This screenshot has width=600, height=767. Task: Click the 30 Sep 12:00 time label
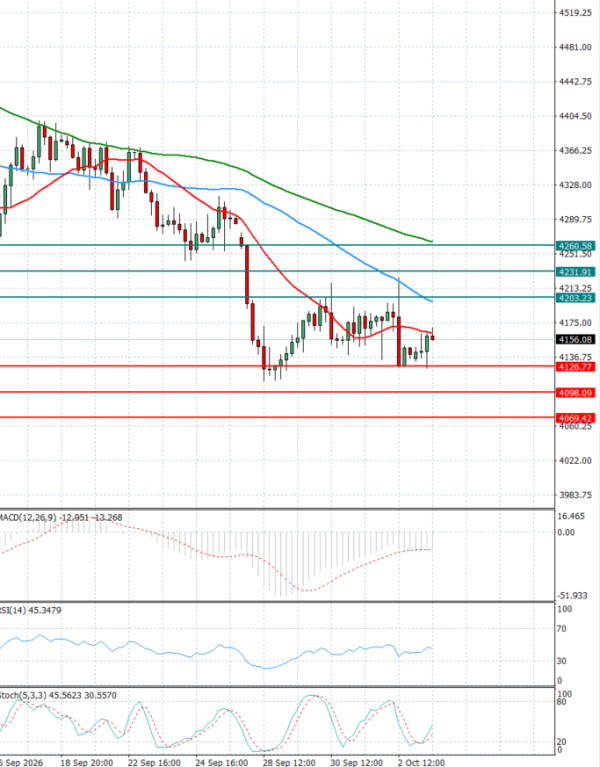[356, 763]
